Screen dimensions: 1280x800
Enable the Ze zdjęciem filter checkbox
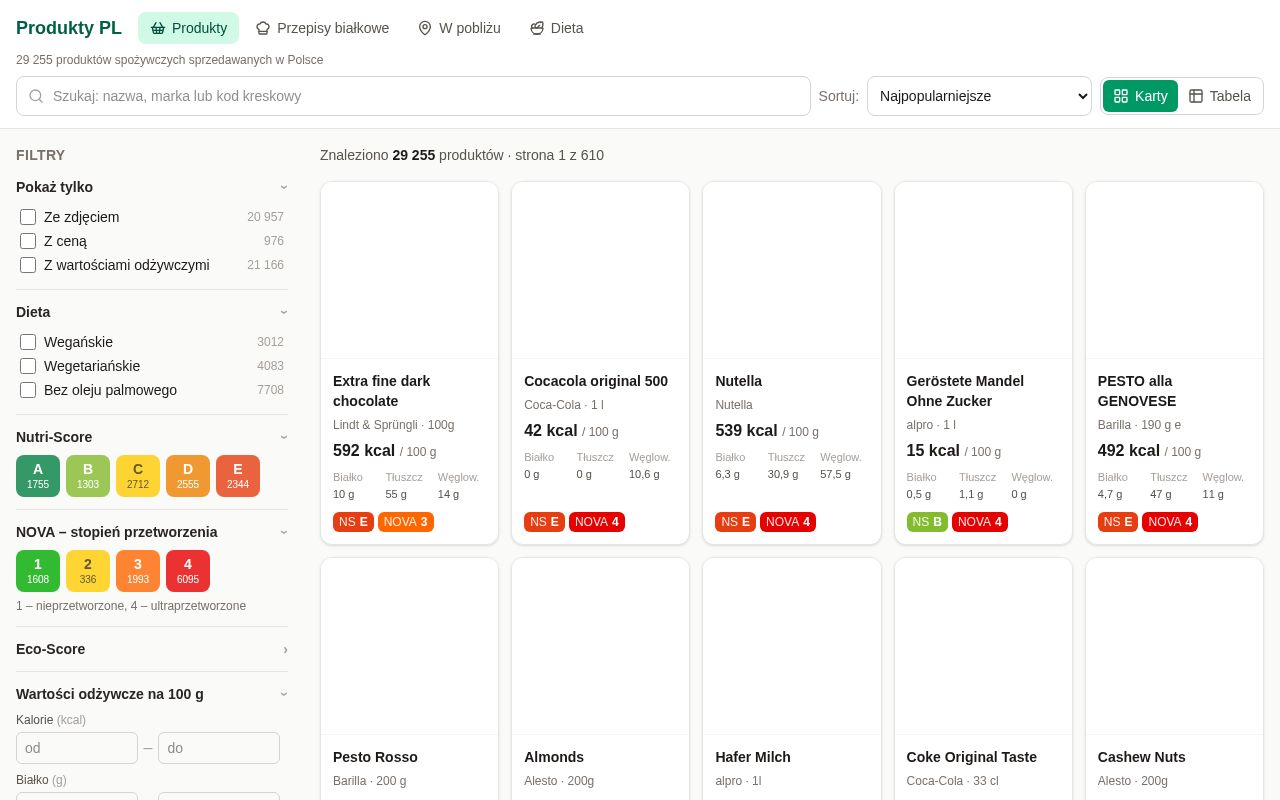click(28, 217)
